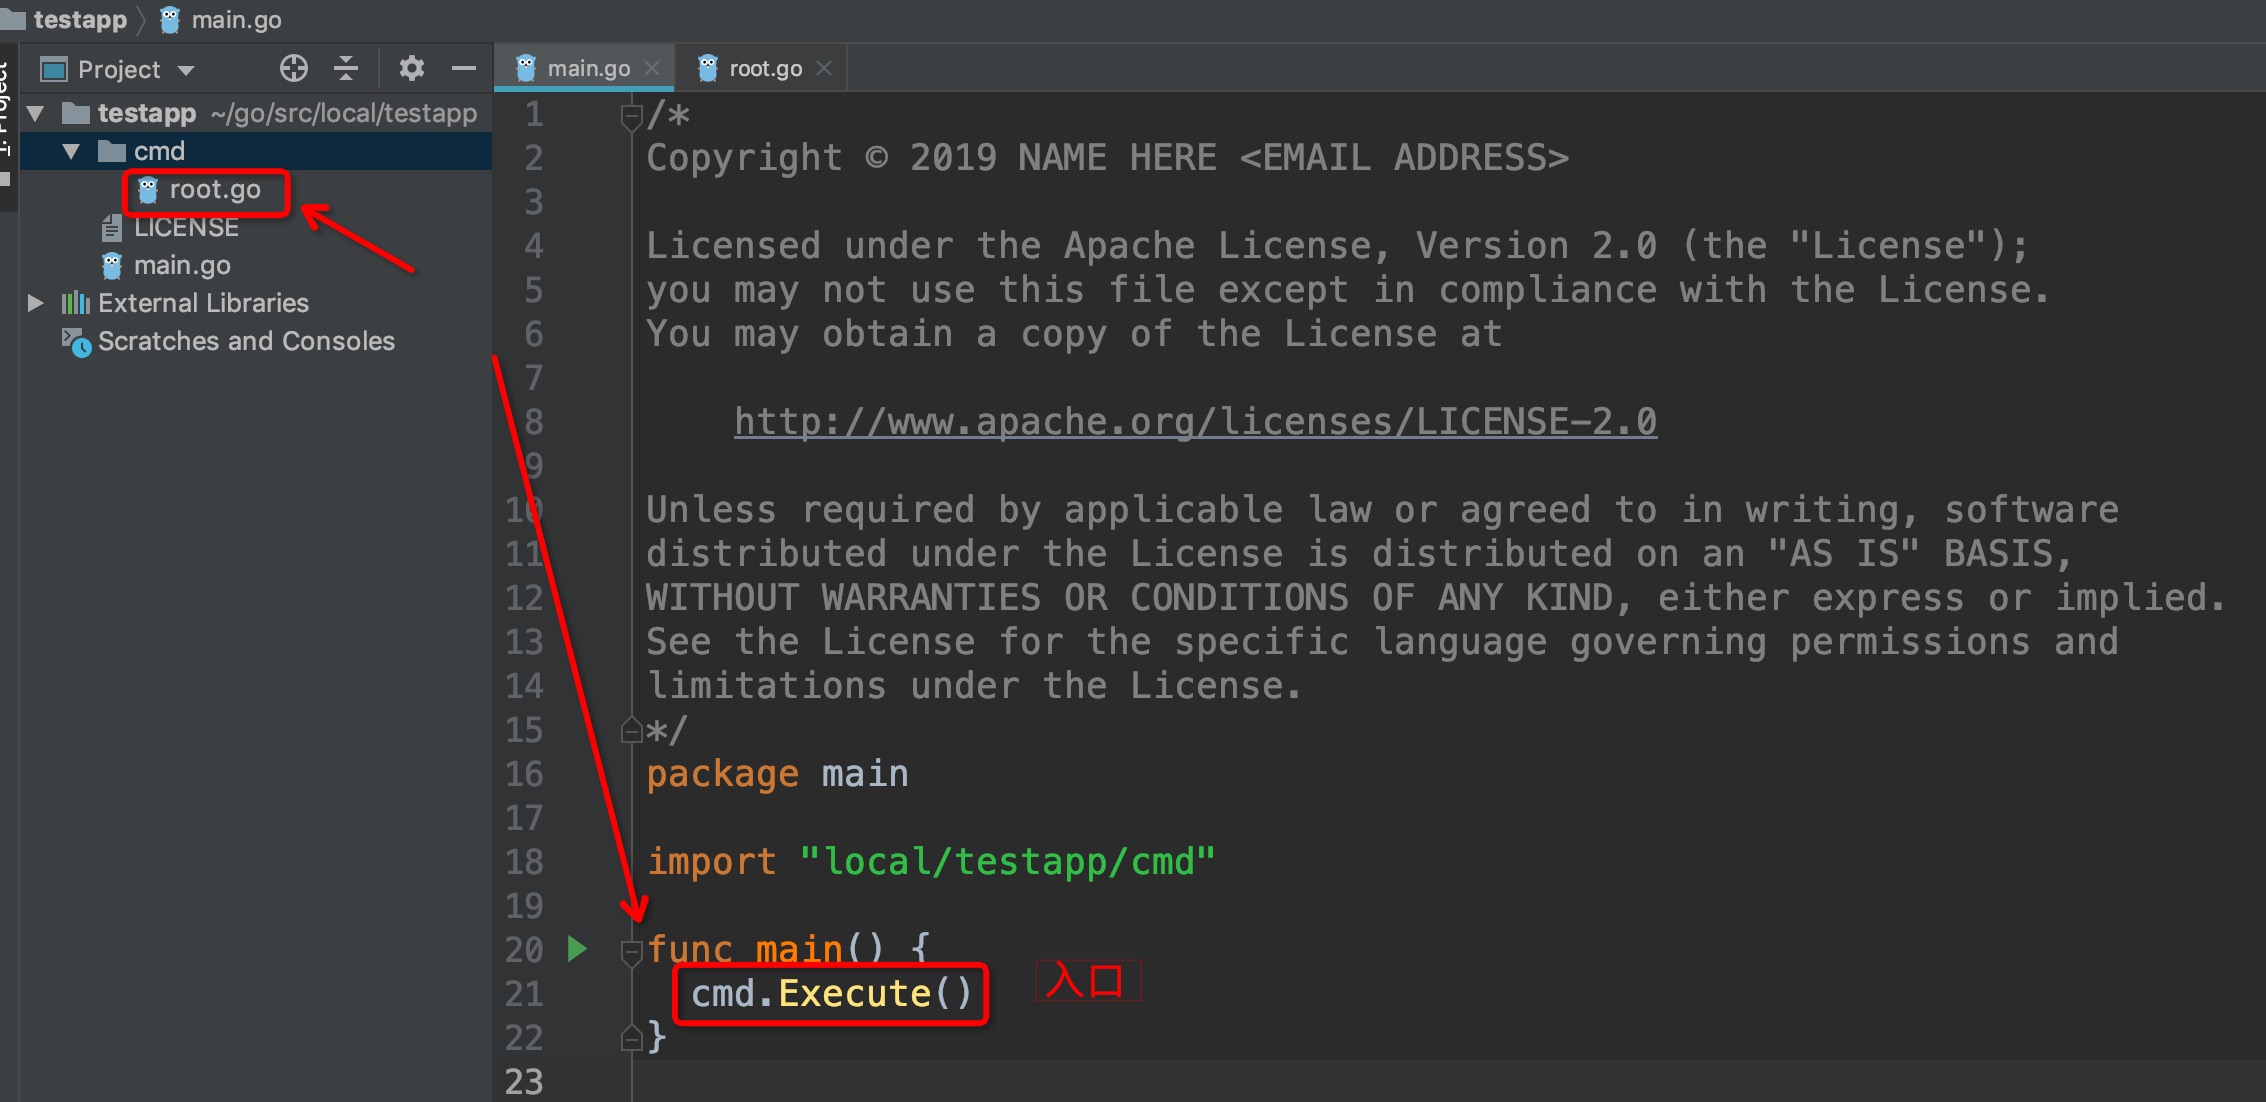
Task: Click the Go gopher icon on main.go tab
Action: point(526,68)
